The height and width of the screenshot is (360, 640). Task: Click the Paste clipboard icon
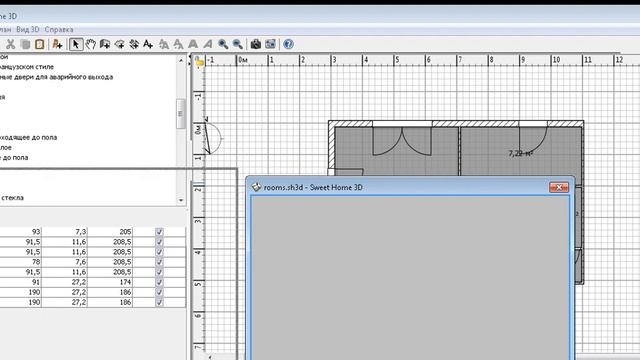pos(40,44)
